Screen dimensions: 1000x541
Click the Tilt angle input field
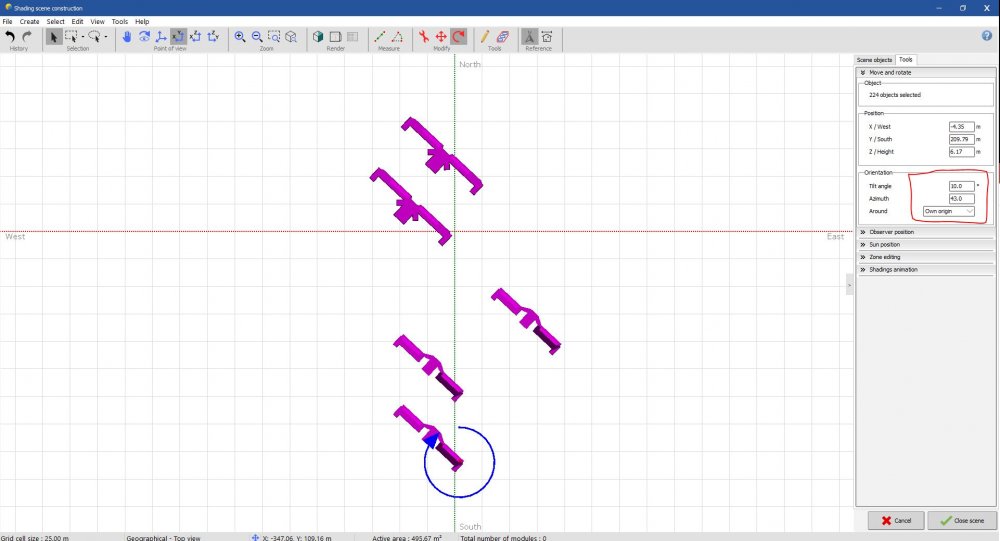point(960,186)
